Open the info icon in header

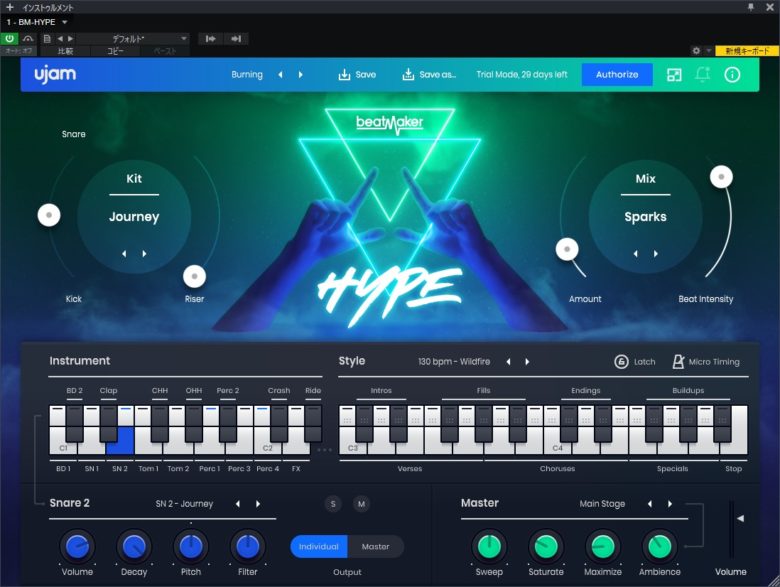click(732, 75)
